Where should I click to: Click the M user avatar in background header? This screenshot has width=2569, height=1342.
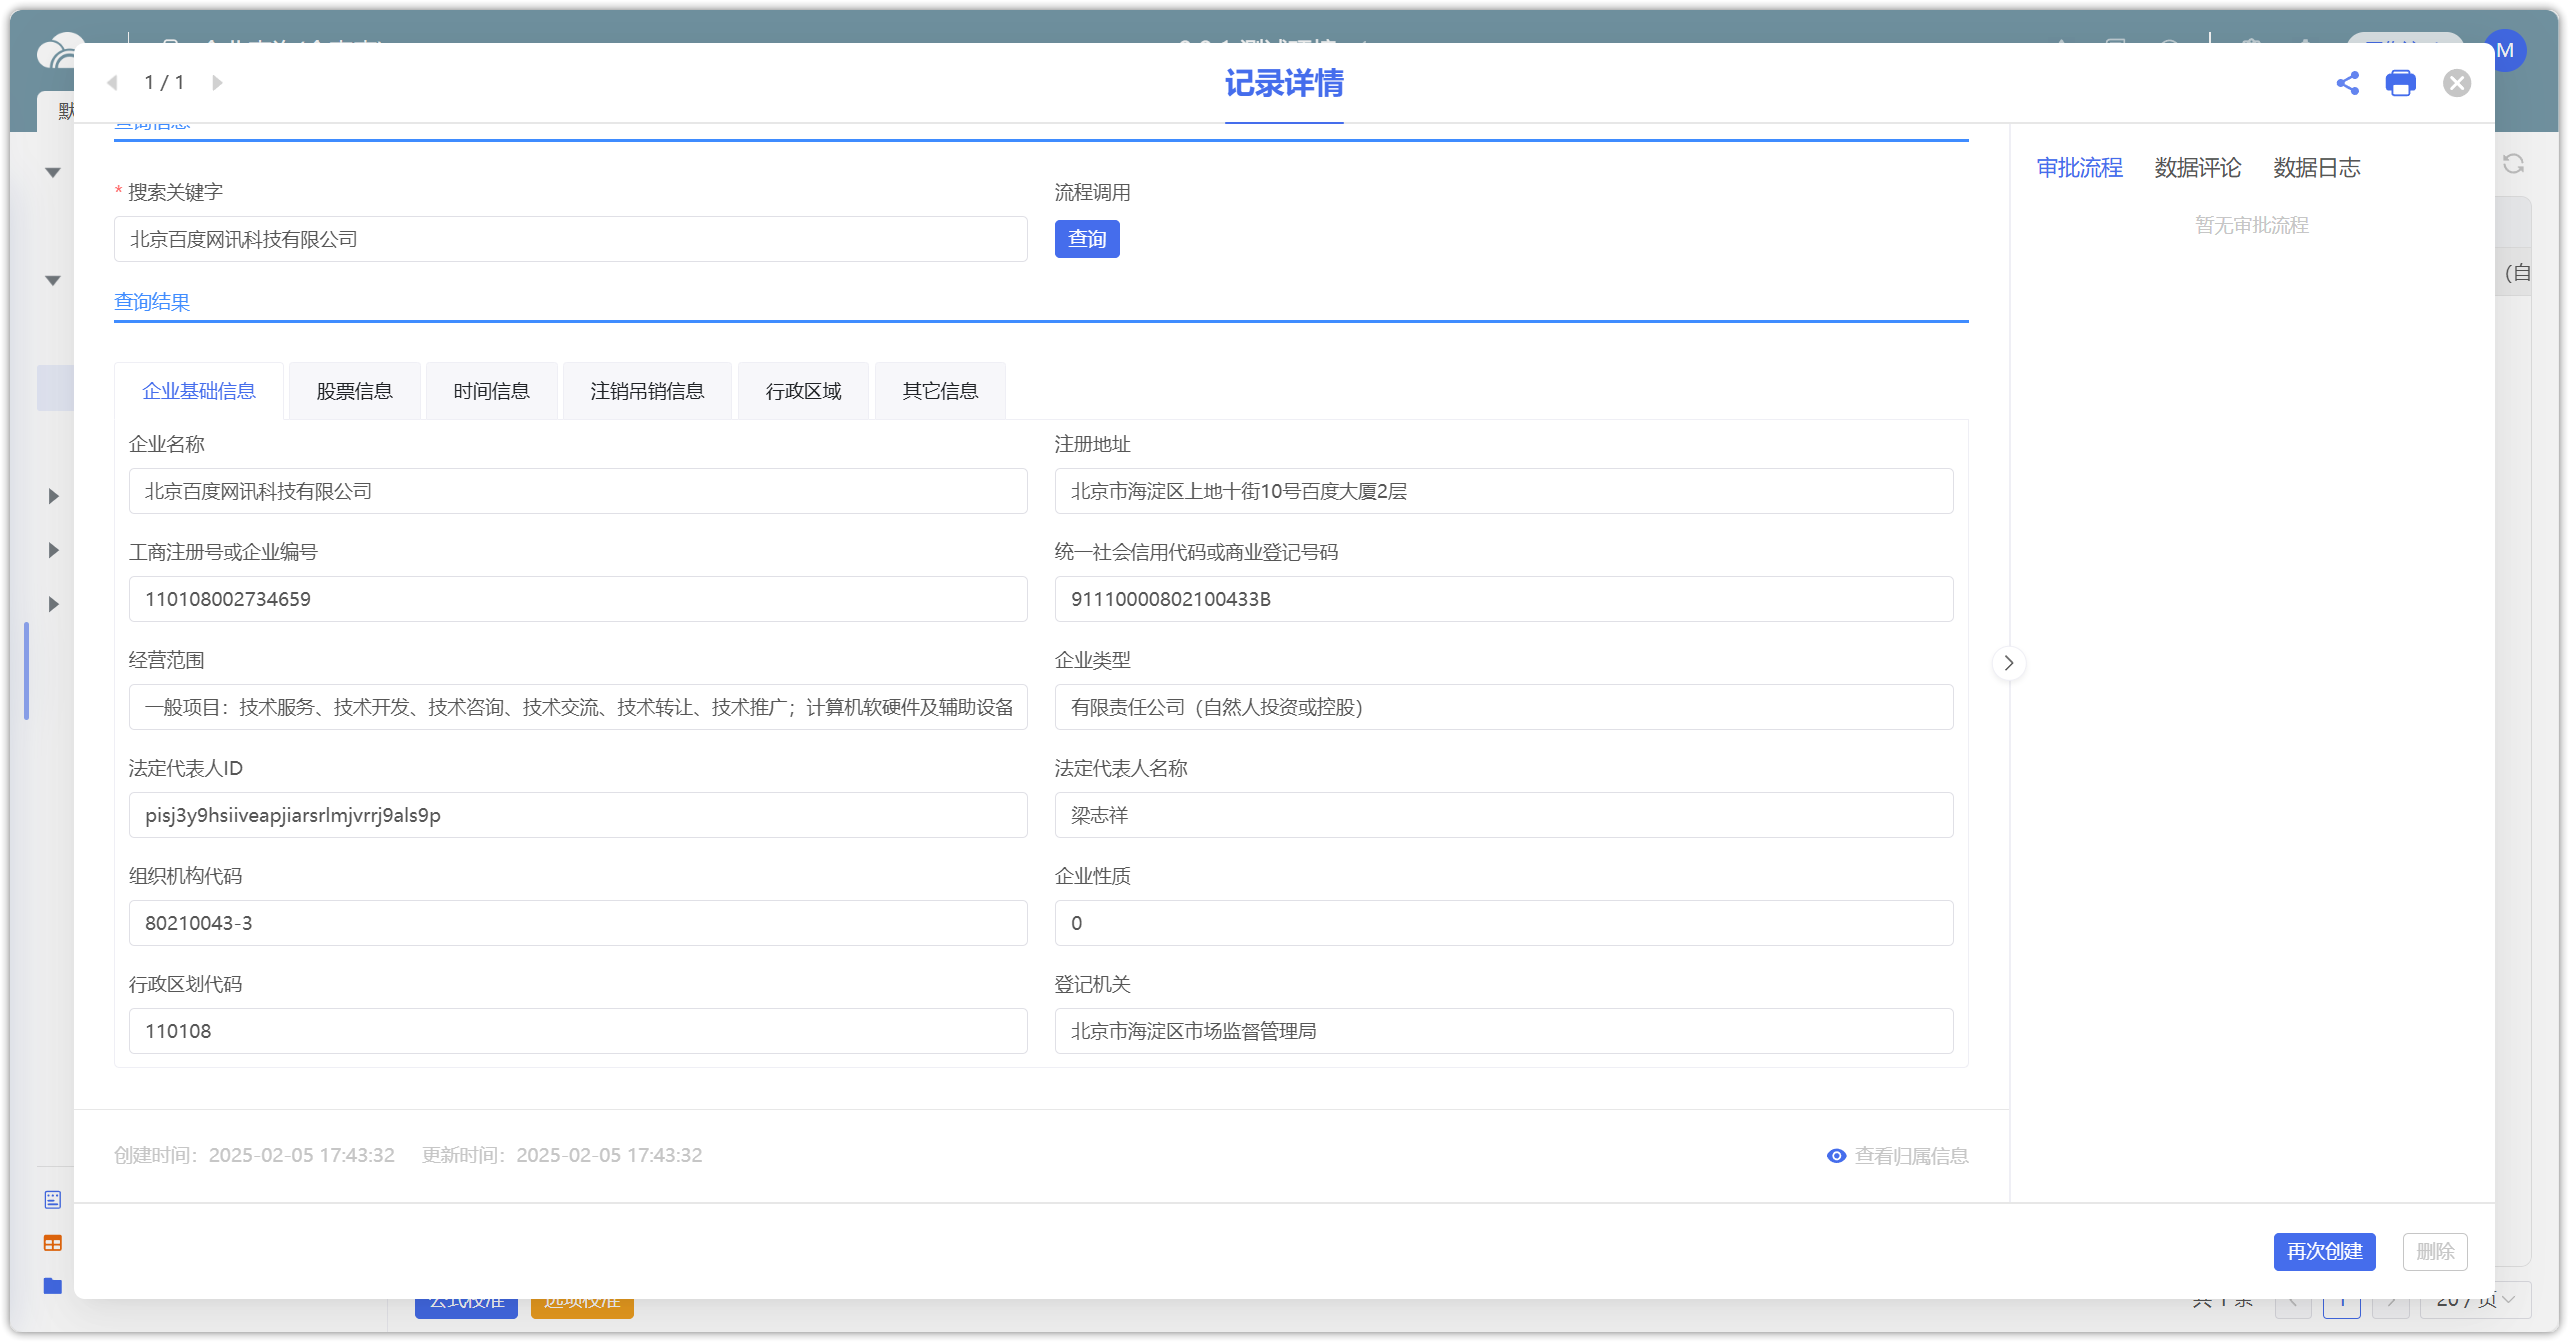pyautogui.click(x=2508, y=50)
